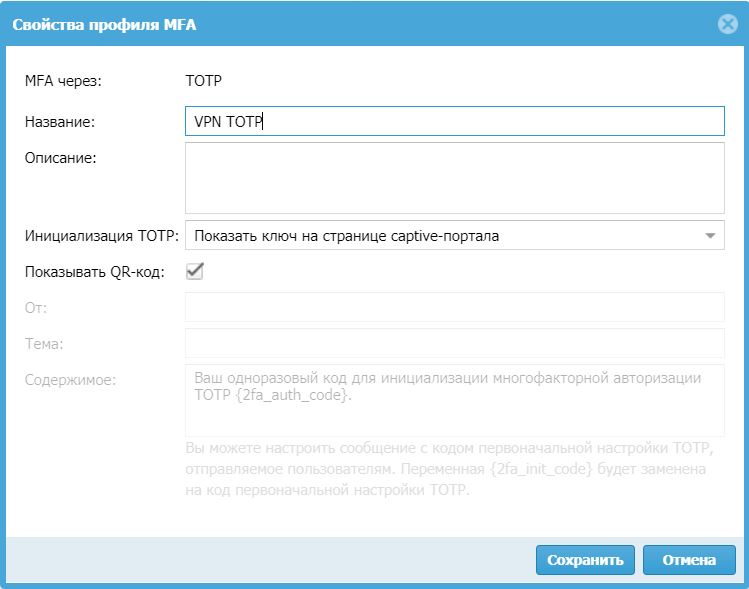Click the TOTP value next to MFA через

[204, 79]
